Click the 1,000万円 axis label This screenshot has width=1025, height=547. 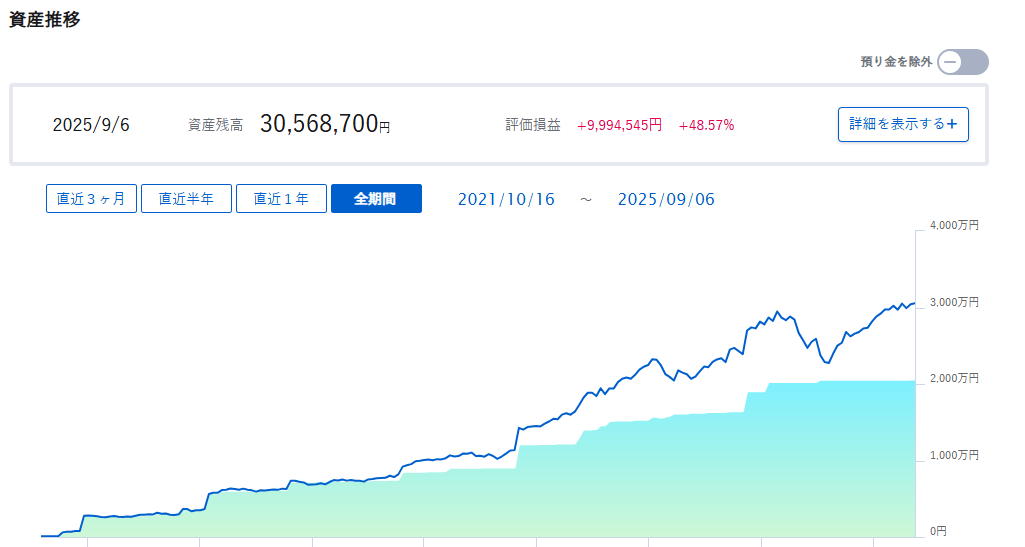click(954, 455)
